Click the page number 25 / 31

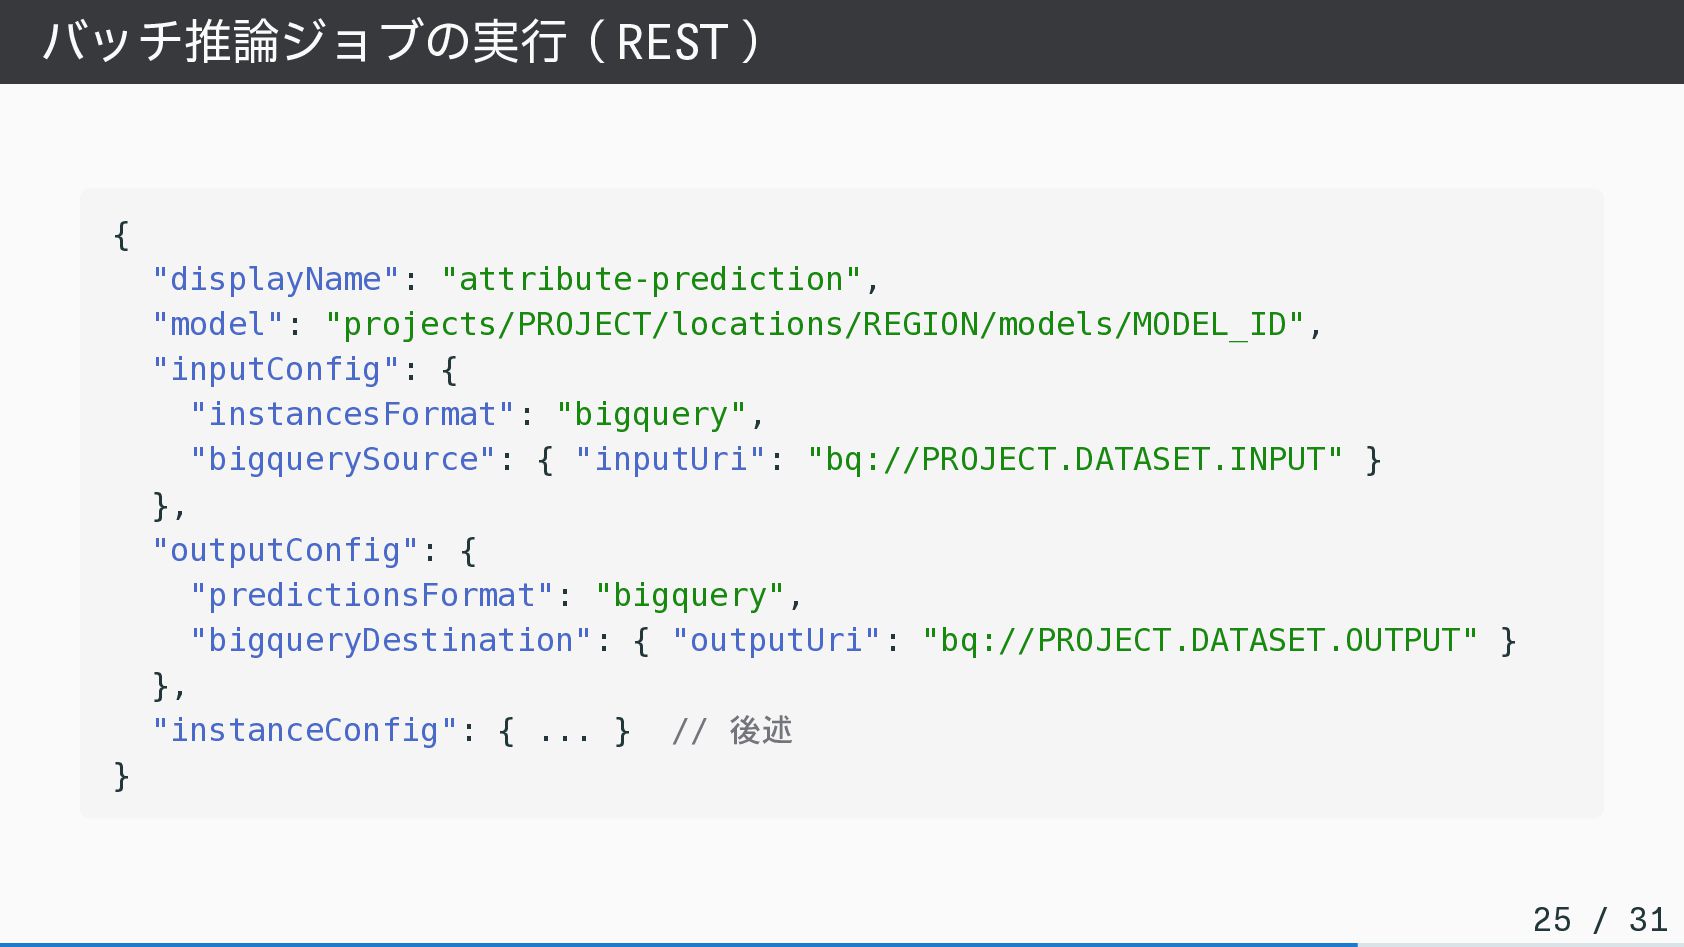click(x=1599, y=919)
